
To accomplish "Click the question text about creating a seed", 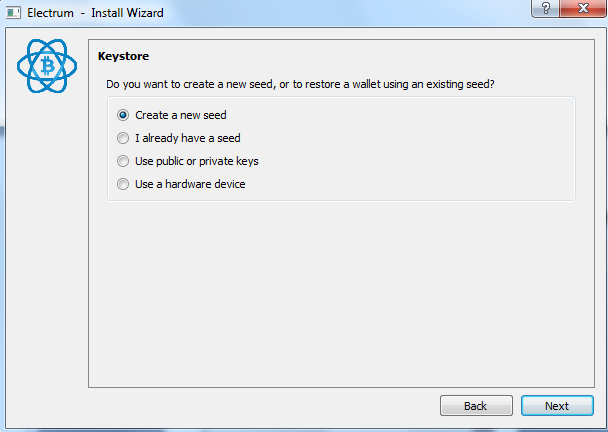I will click(x=301, y=84).
